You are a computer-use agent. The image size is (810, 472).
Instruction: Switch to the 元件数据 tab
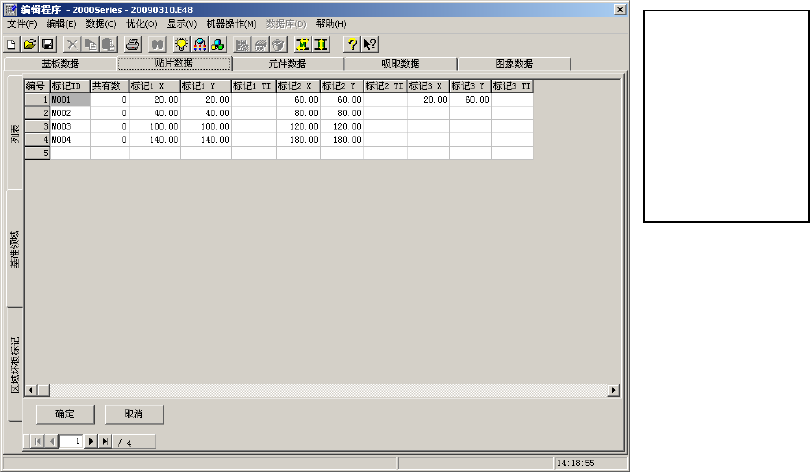click(287, 63)
